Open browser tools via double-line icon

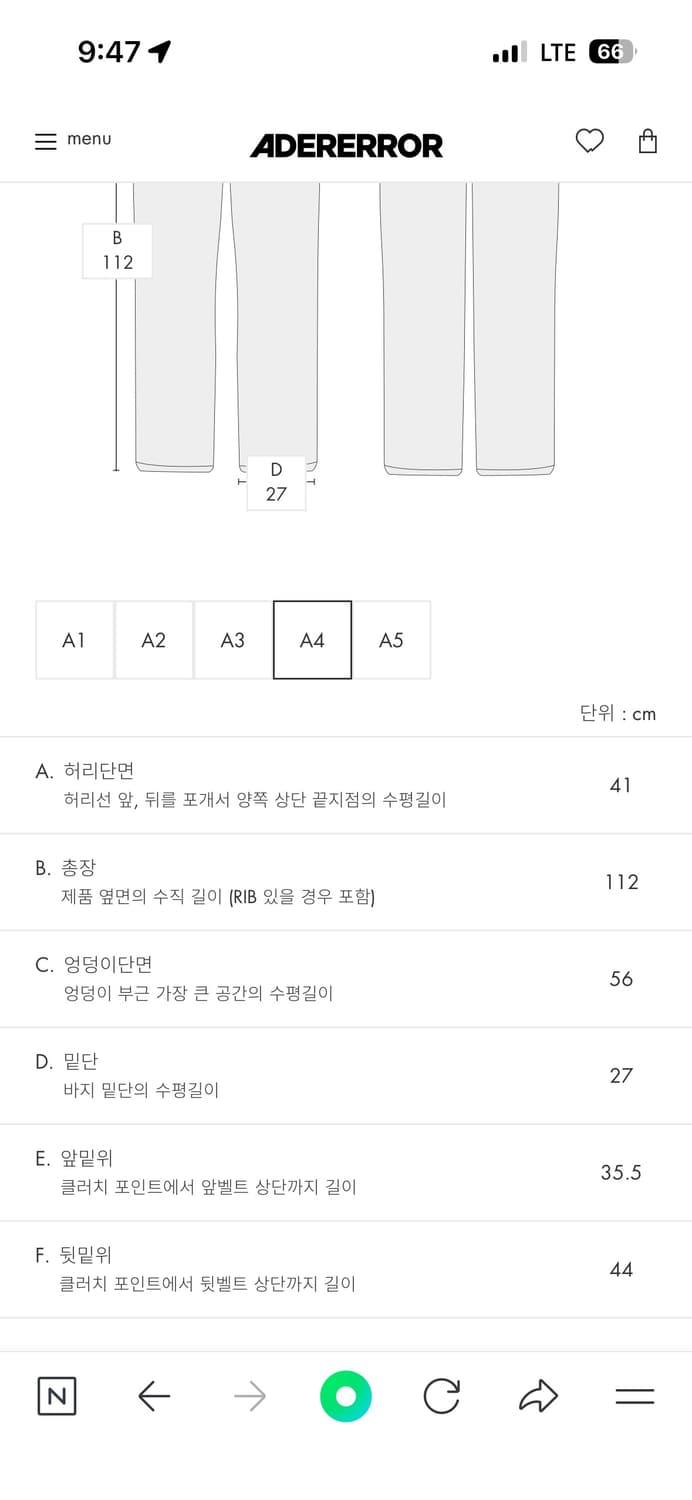pos(635,1396)
